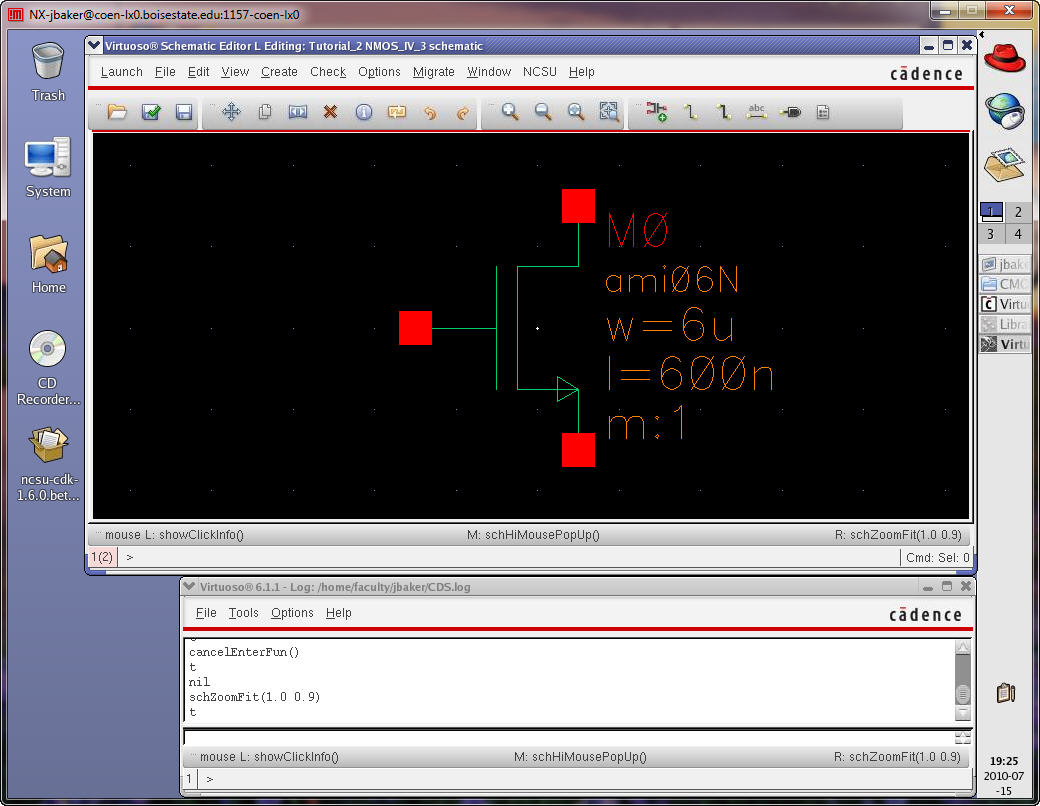The height and width of the screenshot is (806, 1040).
Task: Click the Undo arrow icon
Action: coord(430,113)
